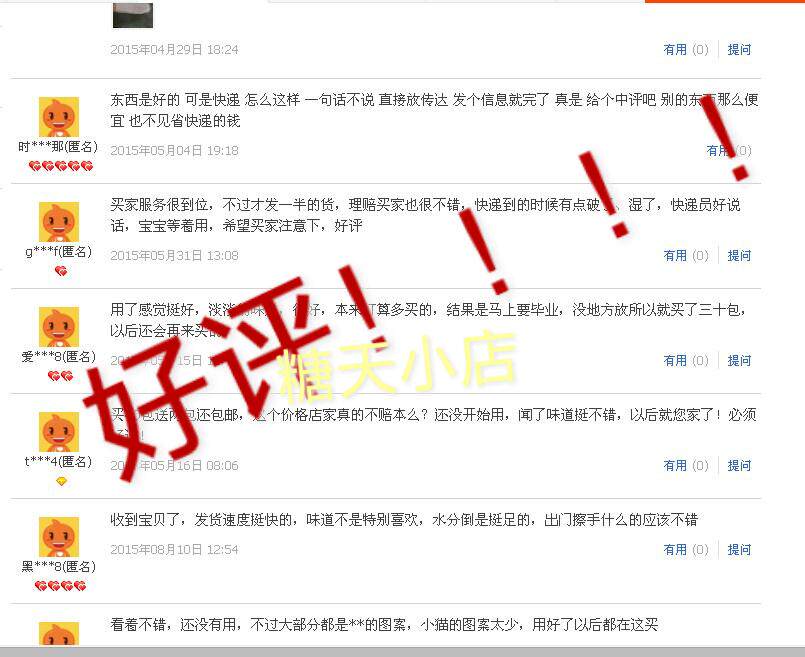Screen dimensions: 805x657
Task: Click 提问 on the 爱***8 review
Action: [x=739, y=360]
